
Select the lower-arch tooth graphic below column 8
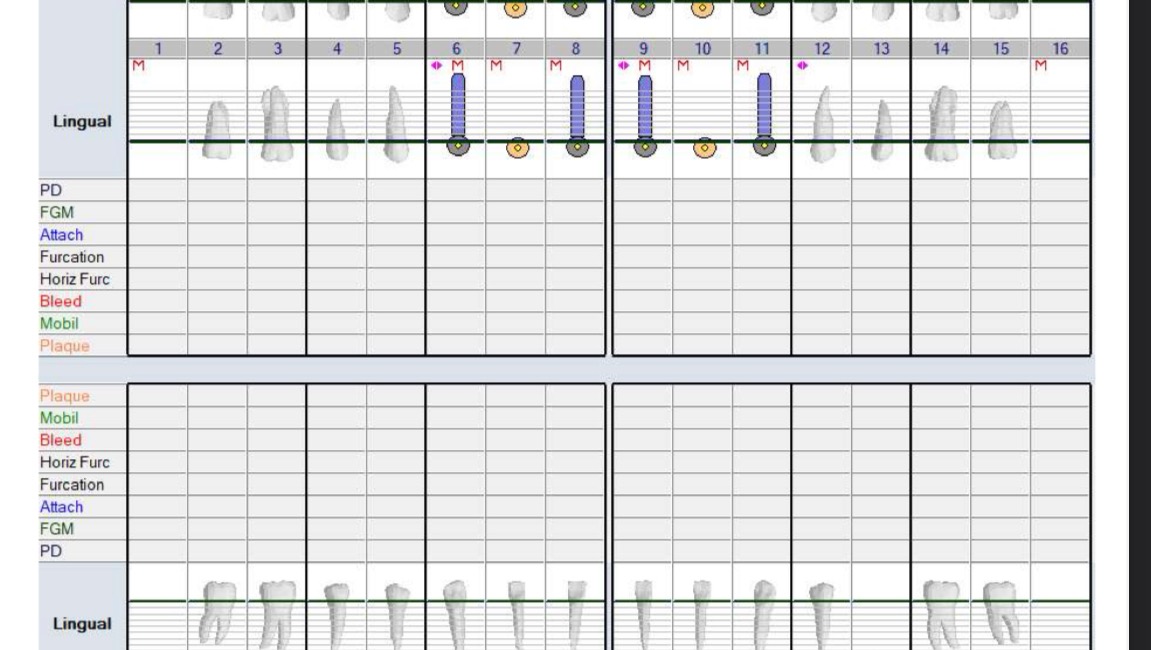pyautogui.click(x=577, y=615)
